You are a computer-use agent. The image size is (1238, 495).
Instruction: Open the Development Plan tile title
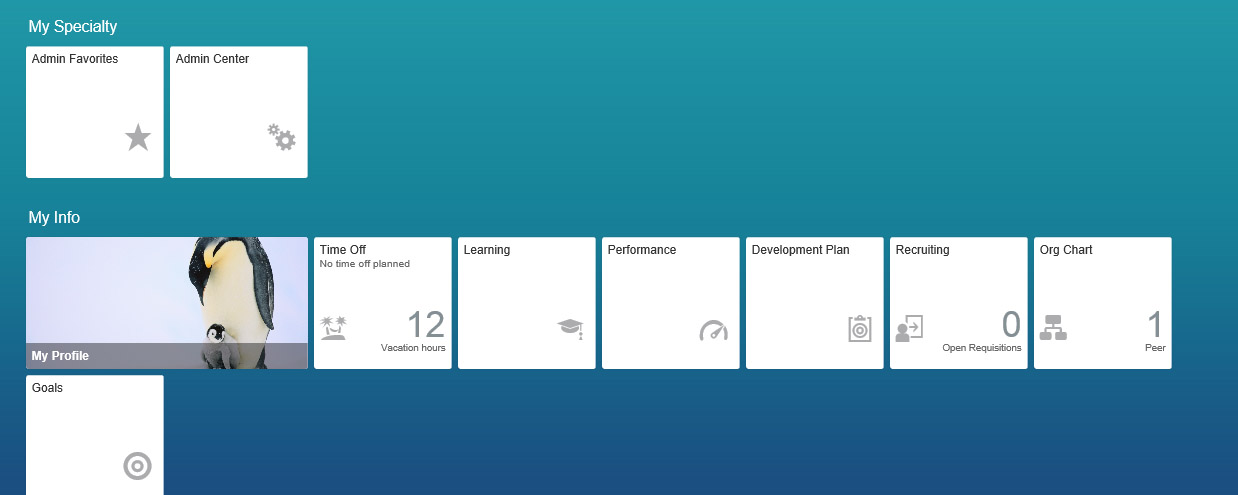click(x=800, y=250)
